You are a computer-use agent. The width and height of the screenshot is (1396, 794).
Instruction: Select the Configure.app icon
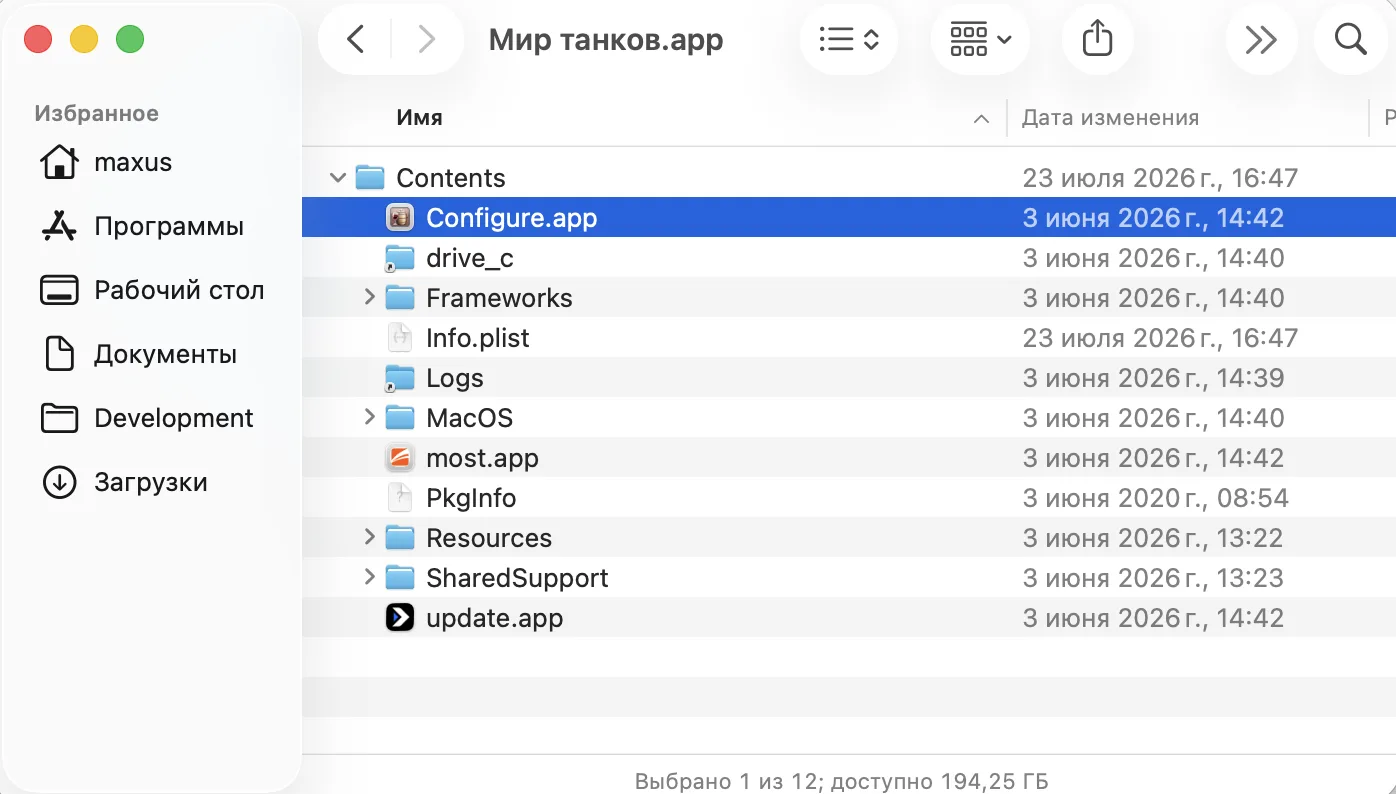(x=400, y=218)
